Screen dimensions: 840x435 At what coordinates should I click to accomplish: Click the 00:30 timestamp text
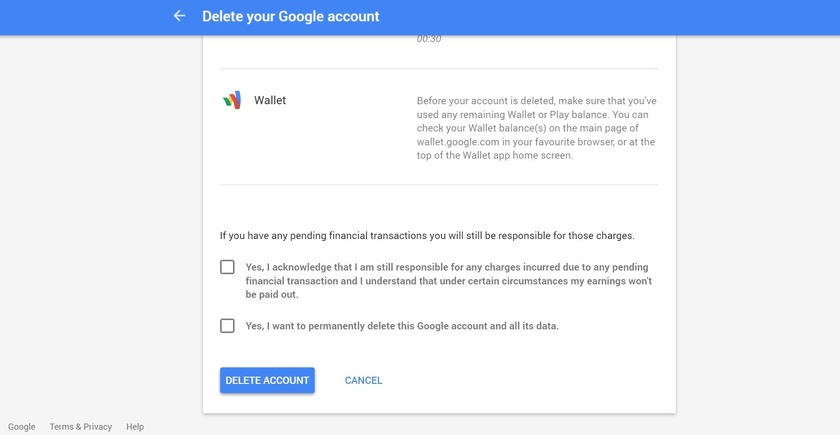pos(429,39)
